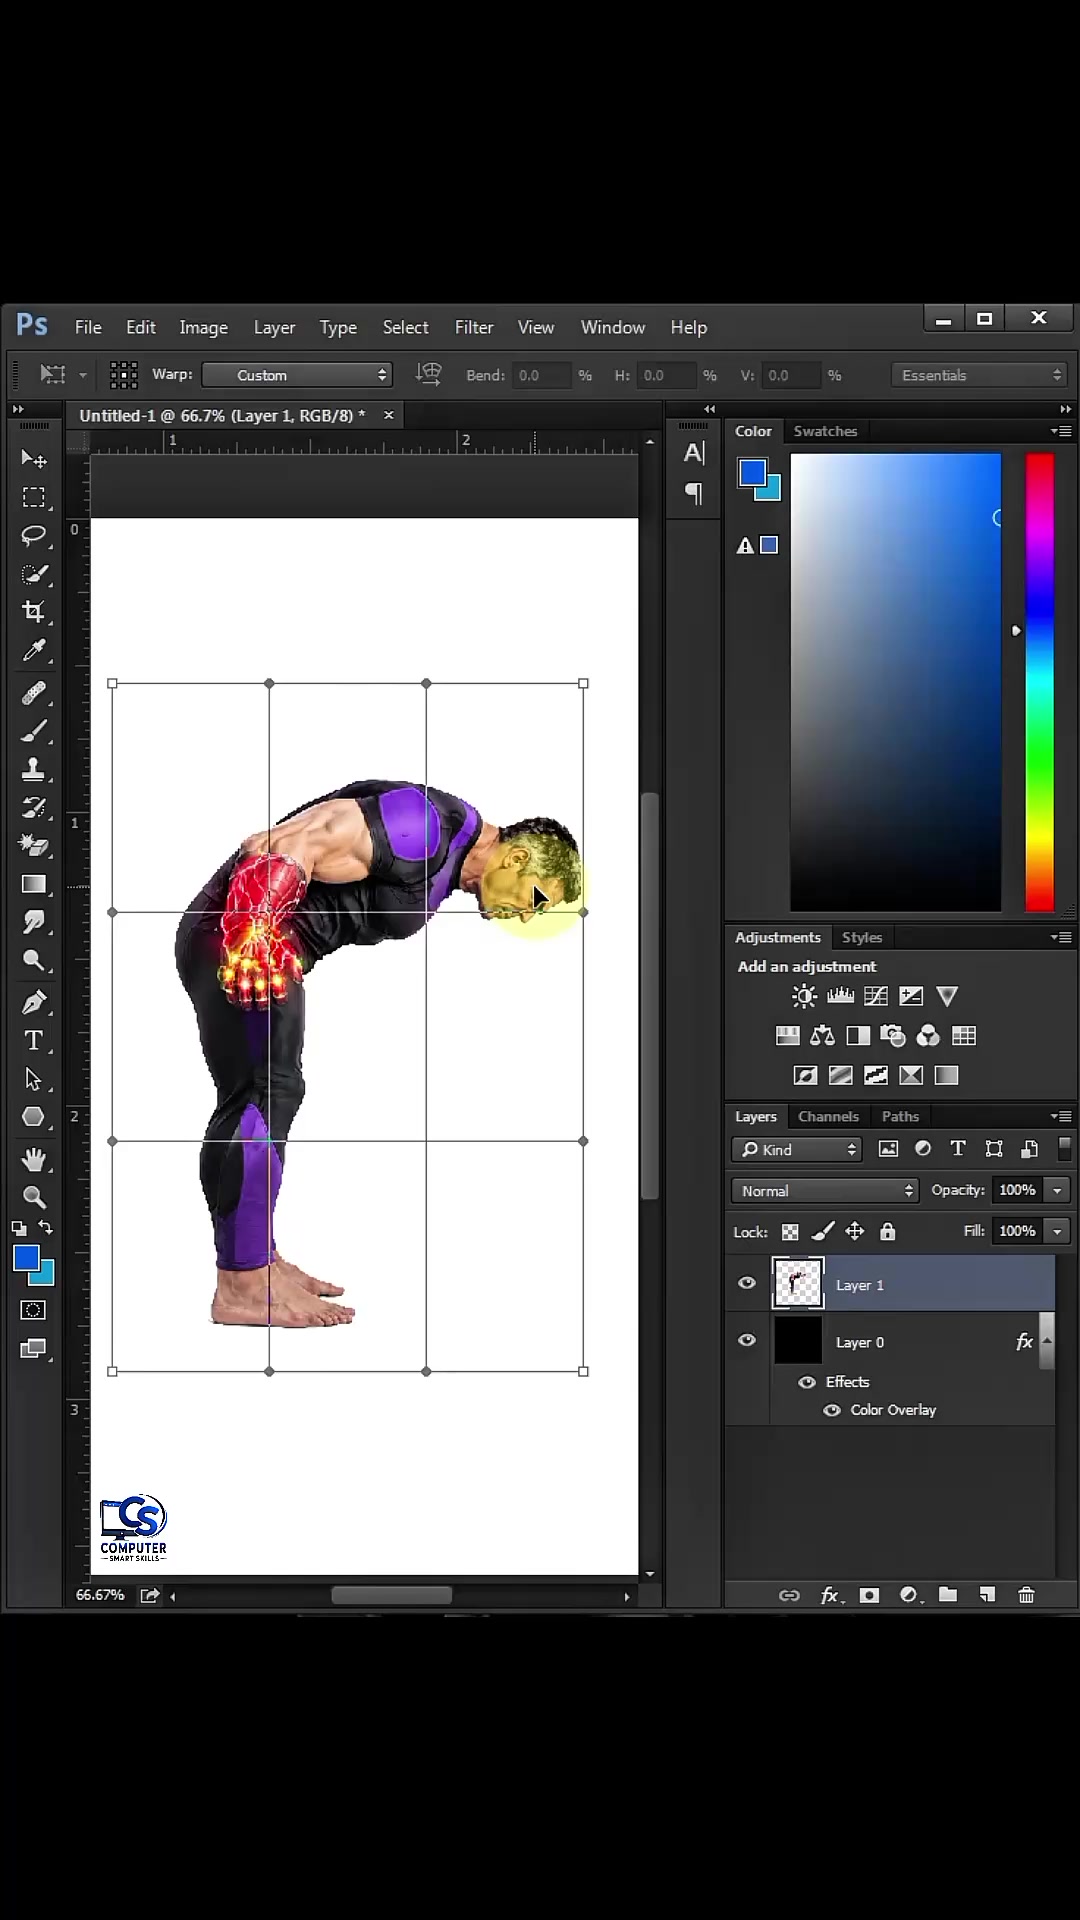Toggle lock transparent pixels
This screenshot has width=1080, height=1920.
(790, 1232)
